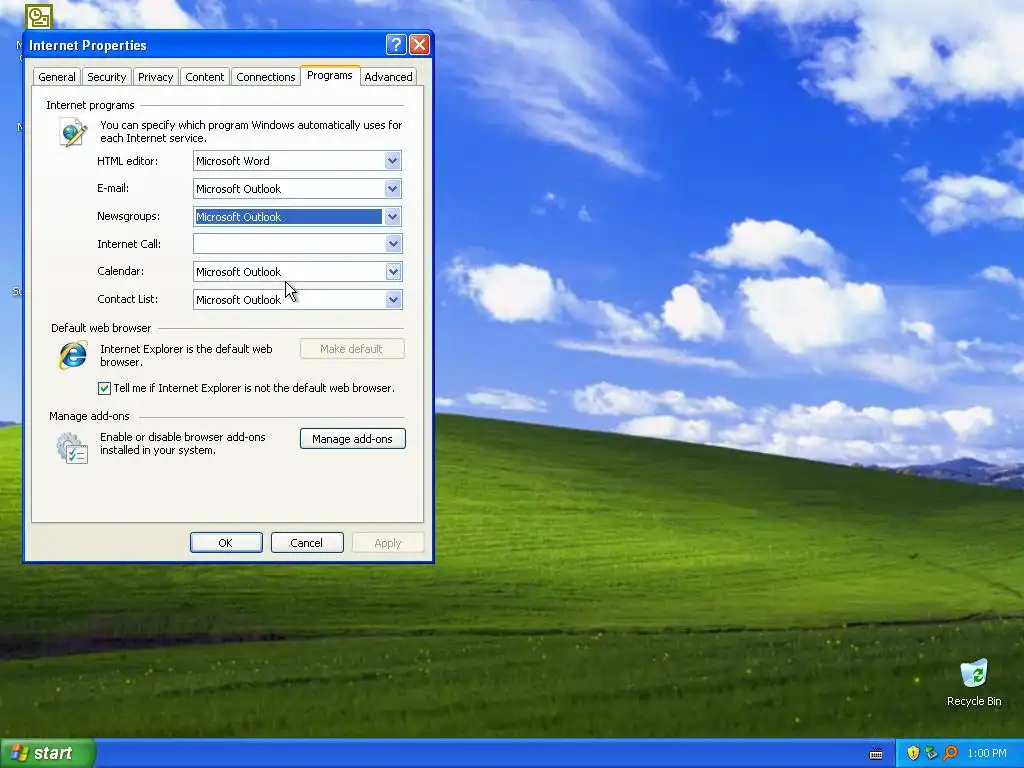Click the 'Calendar:' label
The width and height of the screenshot is (1024, 768).
click(x=120, y=271)
